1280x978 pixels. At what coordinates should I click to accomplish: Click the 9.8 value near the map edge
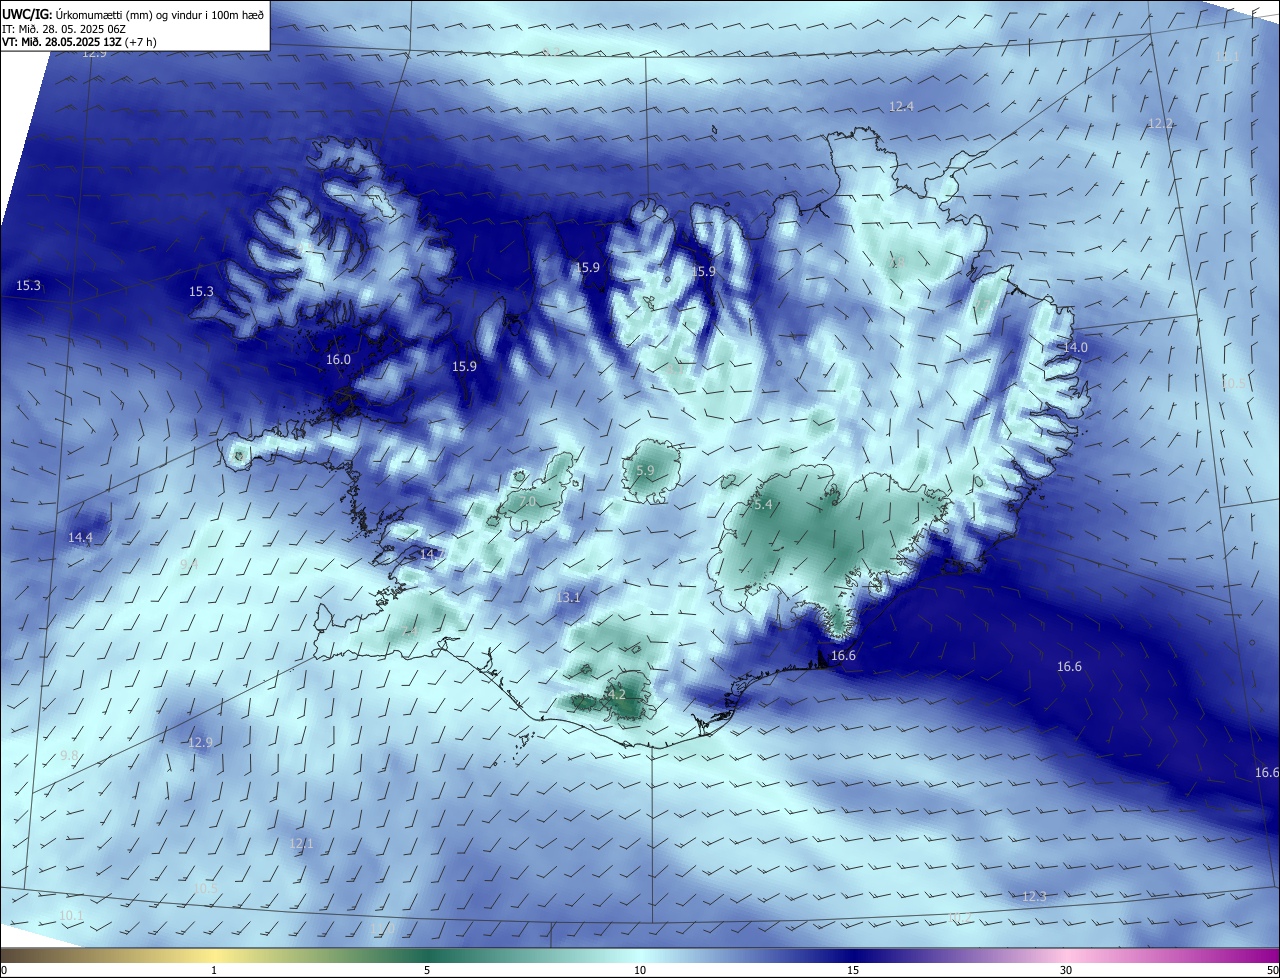69,756
